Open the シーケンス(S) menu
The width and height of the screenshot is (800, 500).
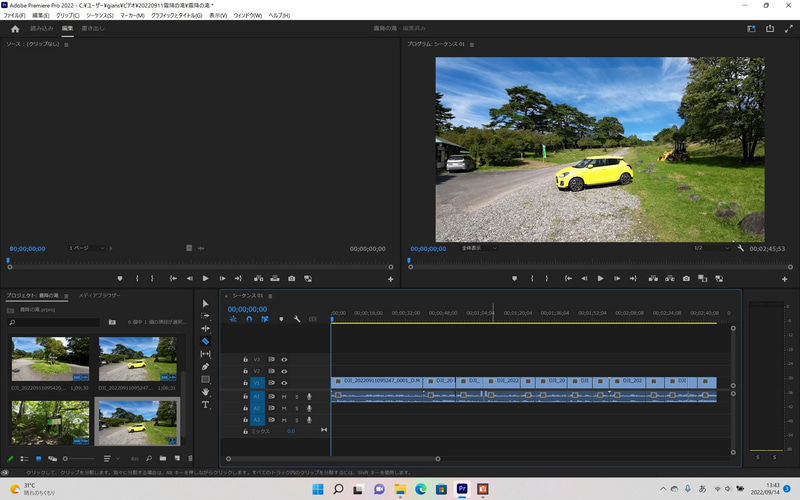coord(98,16)
